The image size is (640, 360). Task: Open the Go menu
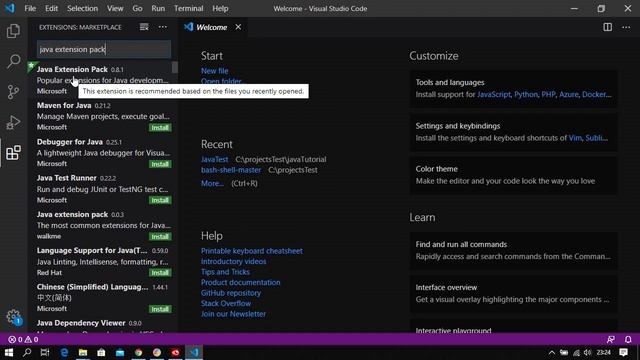(x=138, y=8)
